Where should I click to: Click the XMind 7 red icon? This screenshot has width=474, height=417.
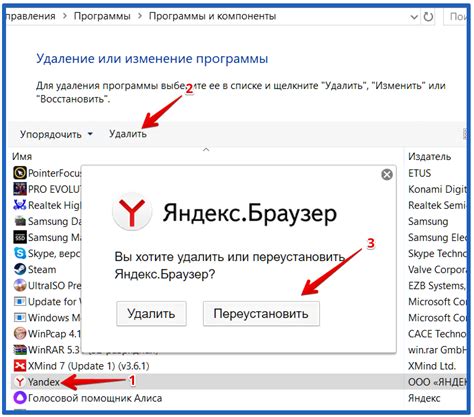[20, 366]
